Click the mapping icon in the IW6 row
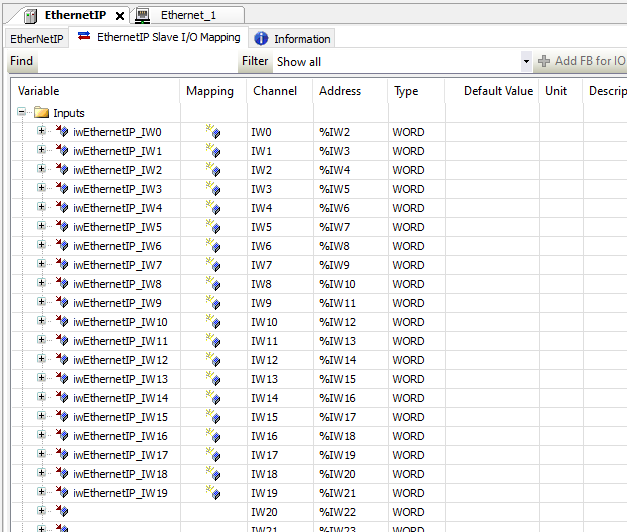The width and height of the screenshot is (627, 532). click(x=213, y=245)
